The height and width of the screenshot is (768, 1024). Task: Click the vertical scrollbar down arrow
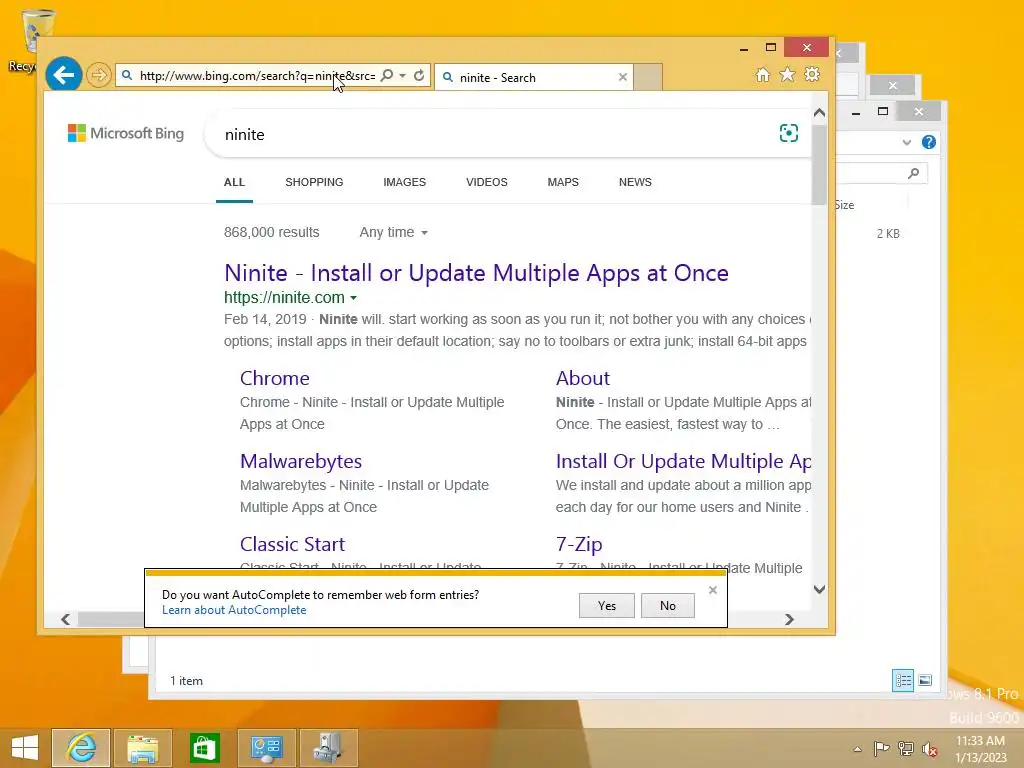pyautogui.click(x=820, y=589)
